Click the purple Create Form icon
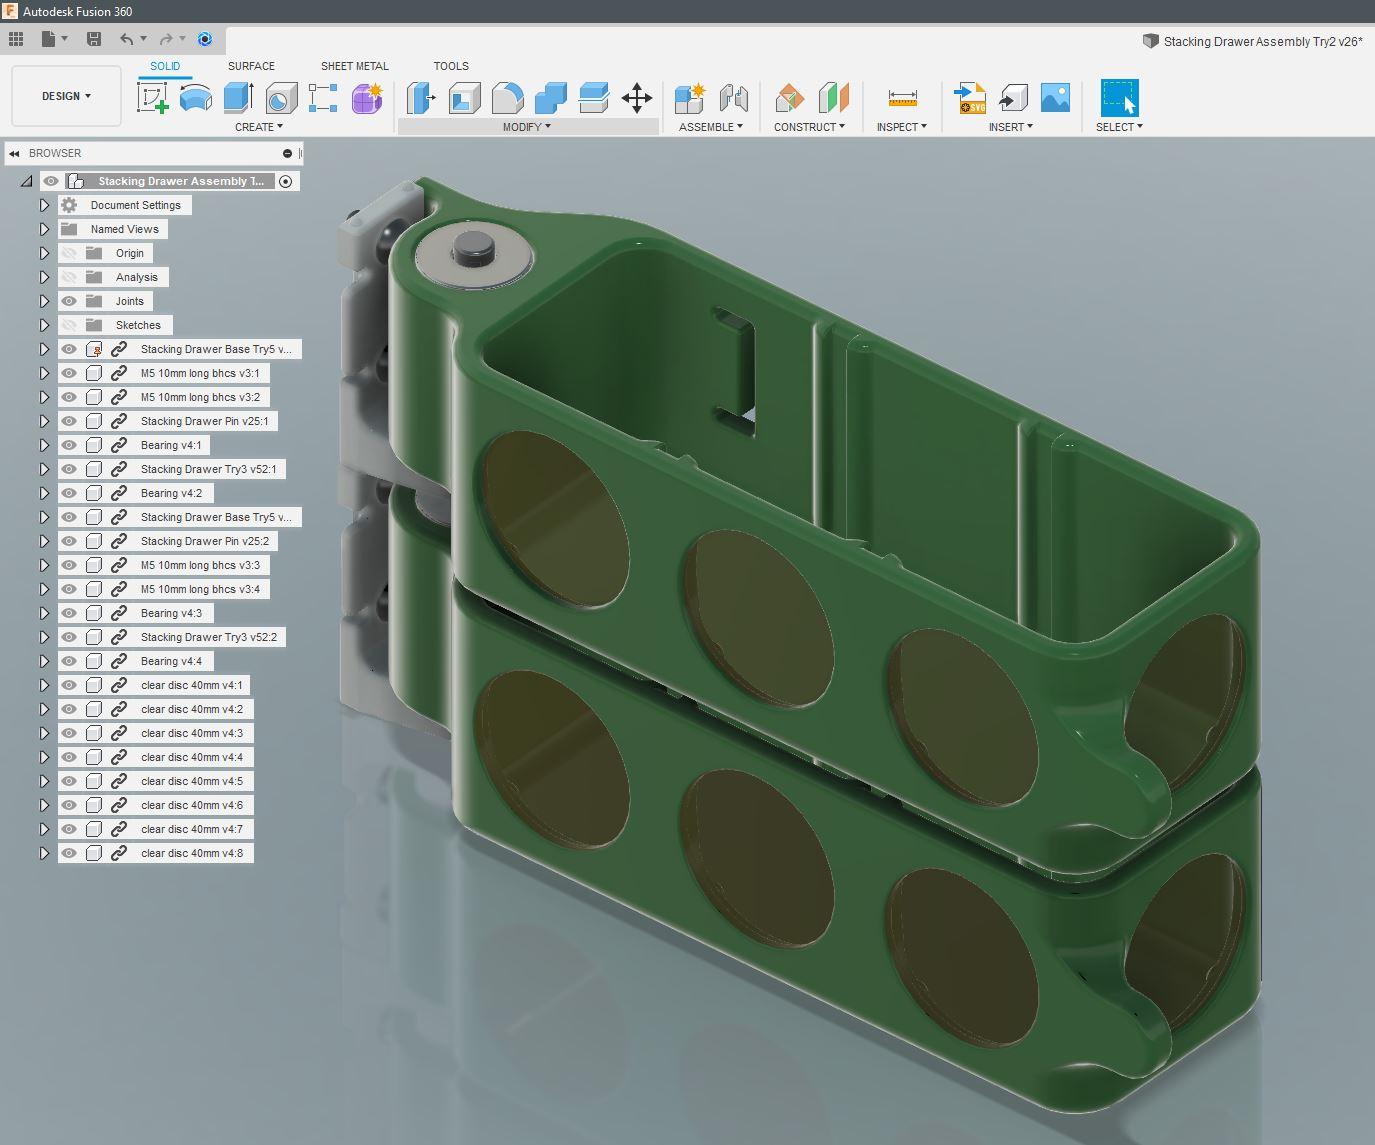This screenshot has width=1375, height=1145. point(367,98)
